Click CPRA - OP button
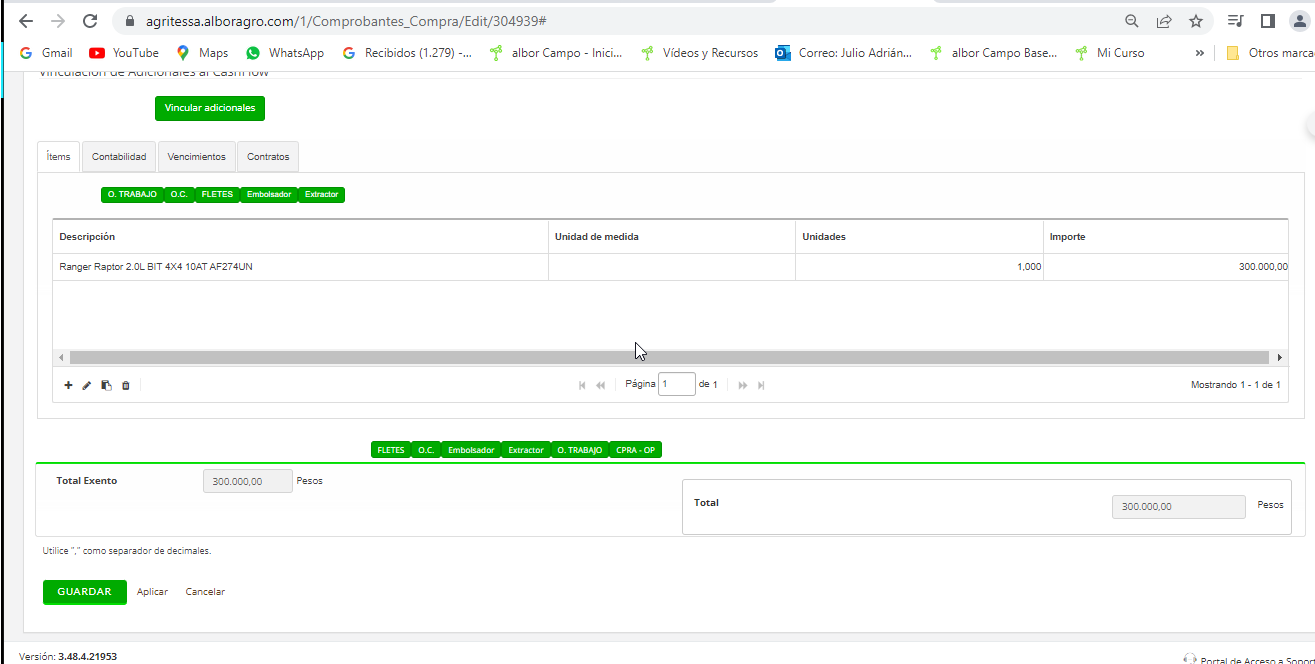The height and width of the screenshot is (664, 1315). tap(636, 450)
